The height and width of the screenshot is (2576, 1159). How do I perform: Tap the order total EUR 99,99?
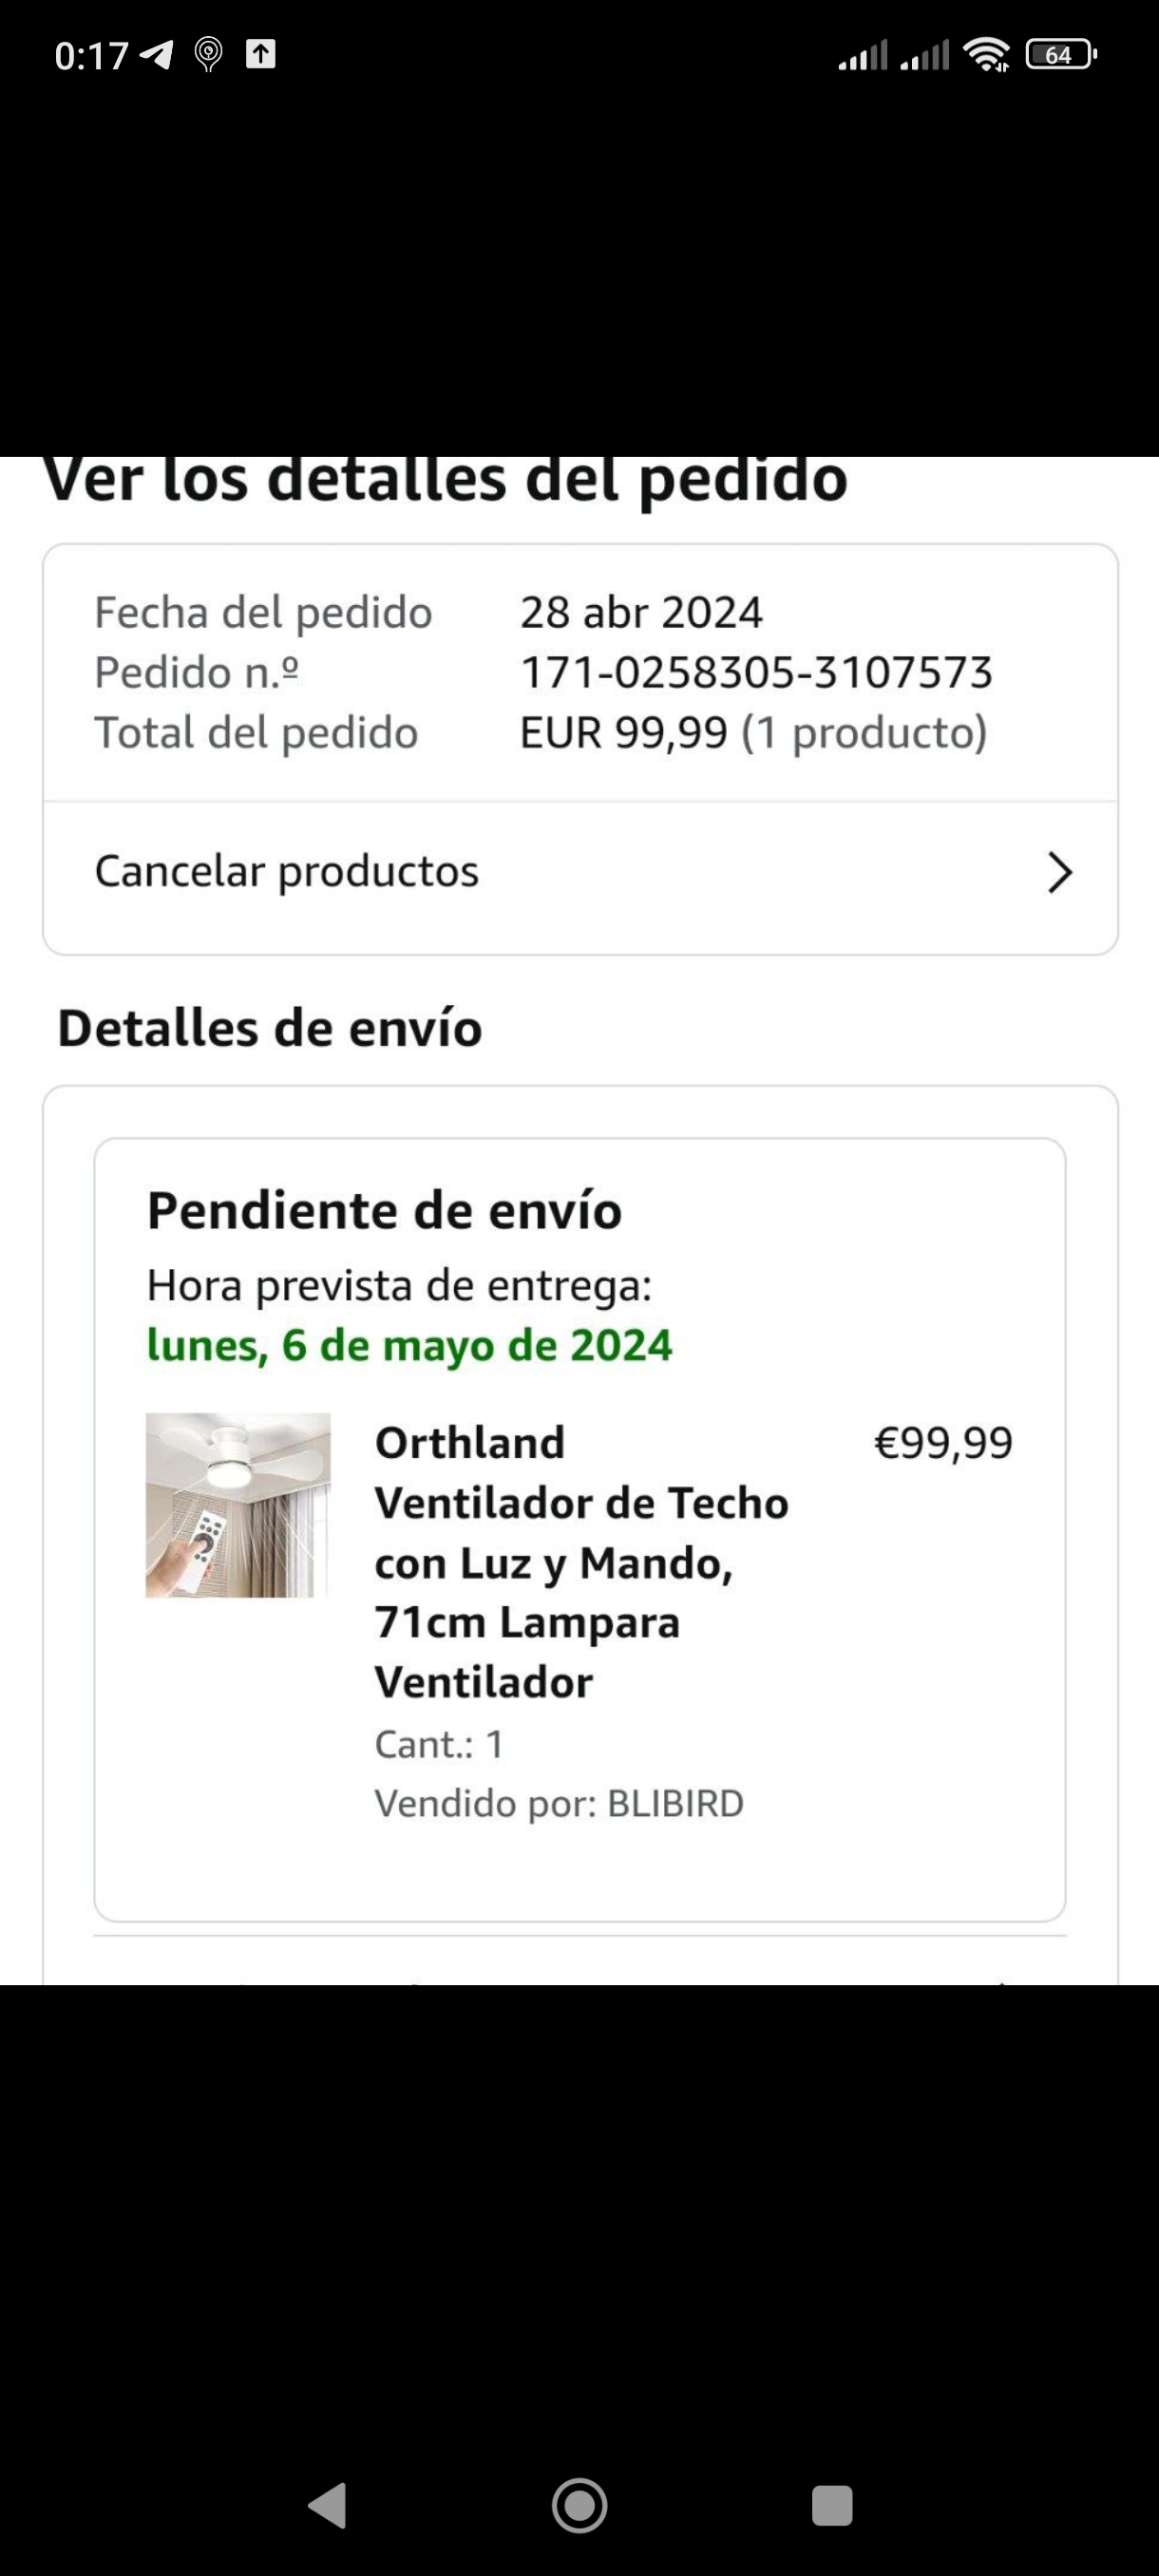tap(624, 732)
